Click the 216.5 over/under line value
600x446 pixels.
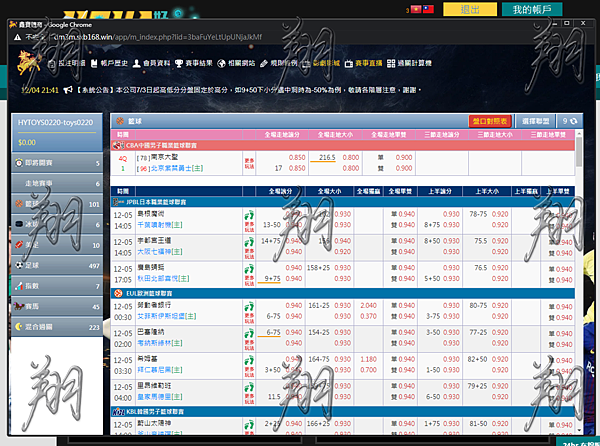click(x=327, y=157)
